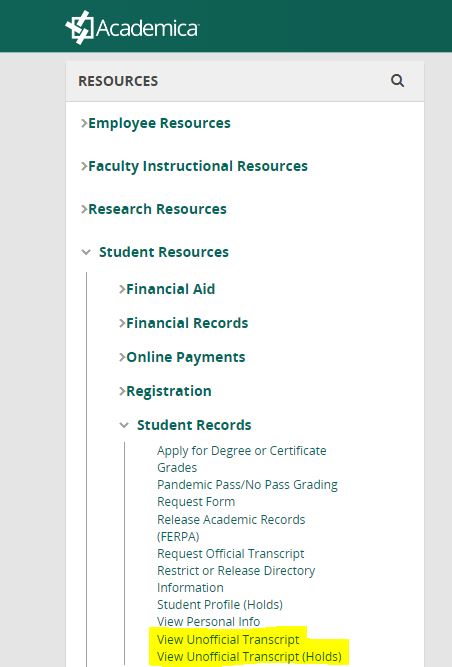Screen dimensions: 452x667
Task: Expand the Employee Resources chevron
Action: point(84,123)
